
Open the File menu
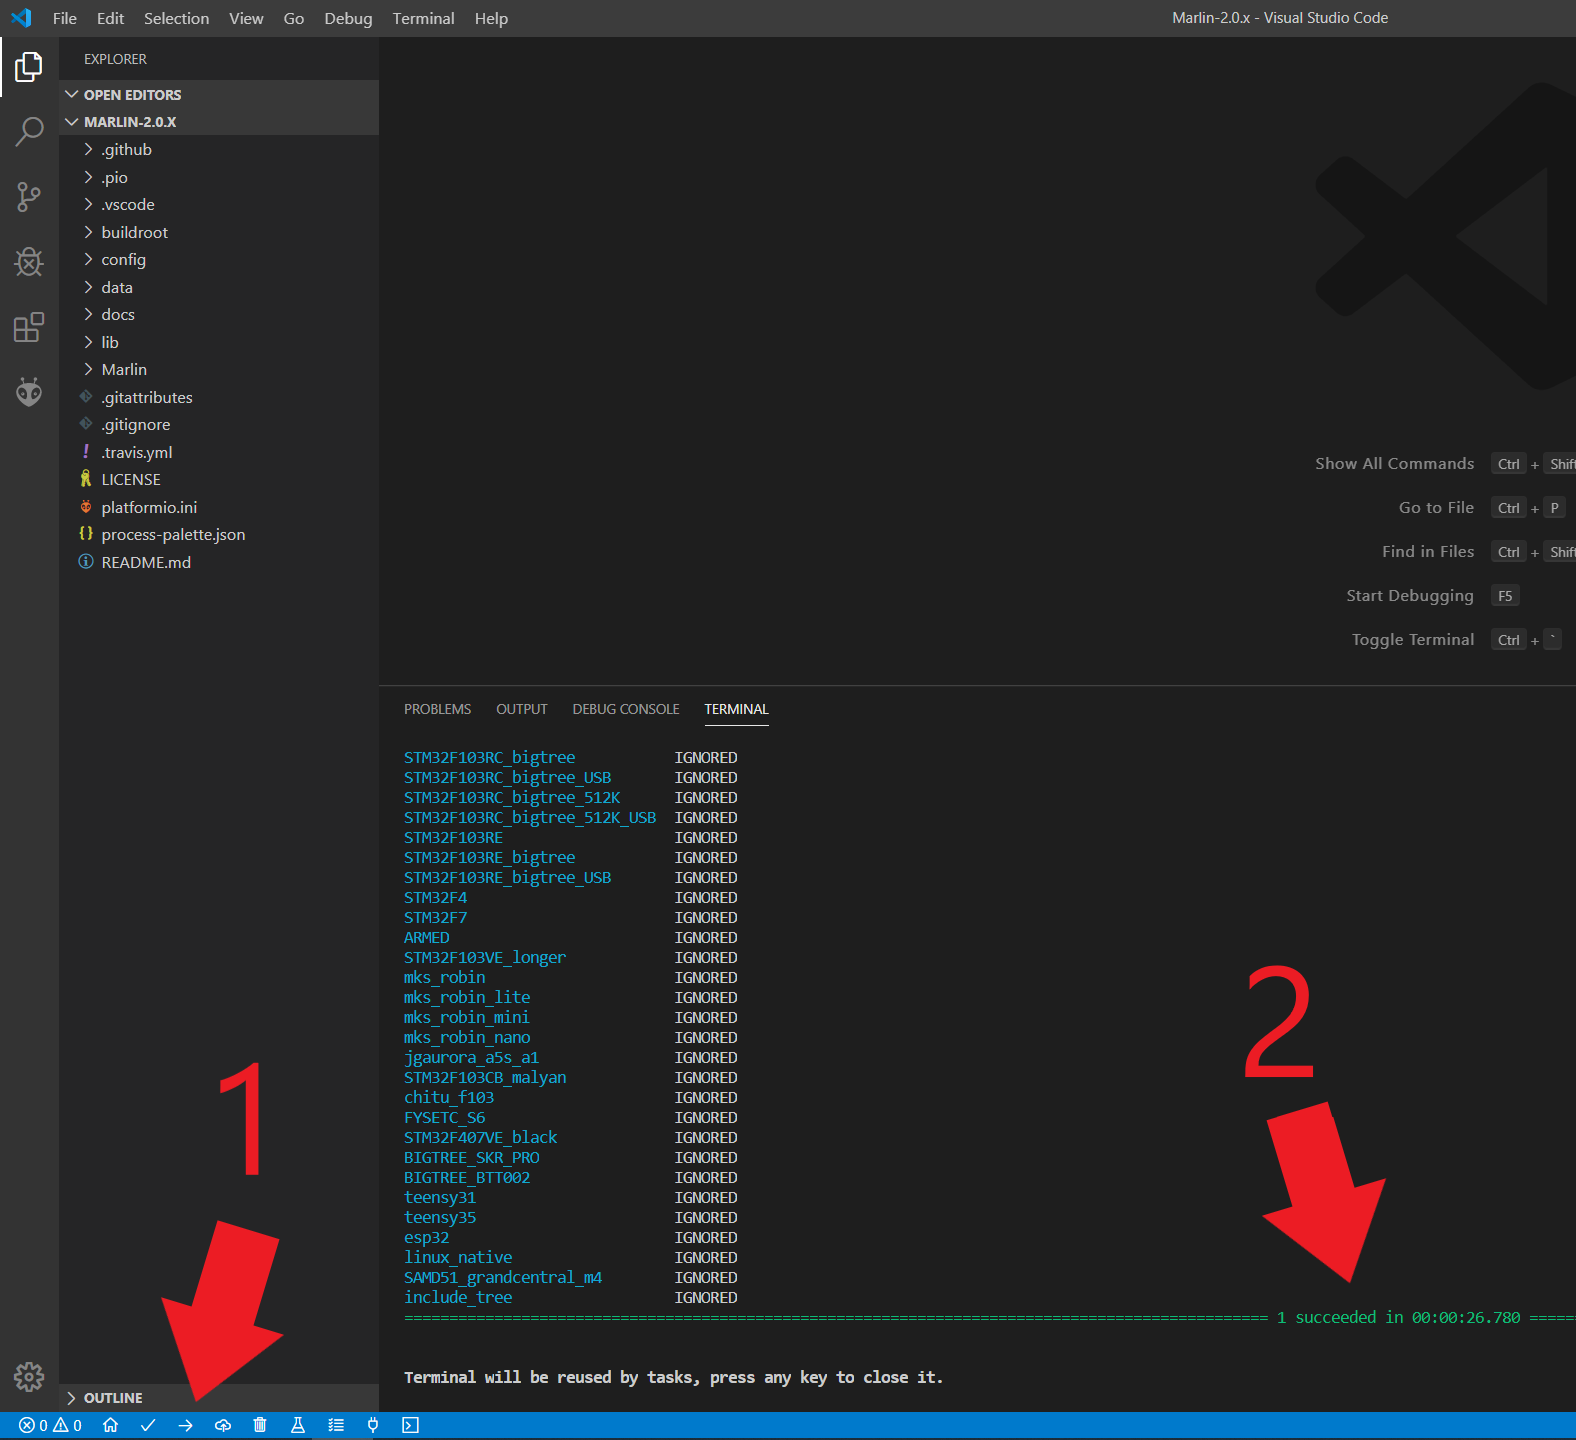(65, 18)
